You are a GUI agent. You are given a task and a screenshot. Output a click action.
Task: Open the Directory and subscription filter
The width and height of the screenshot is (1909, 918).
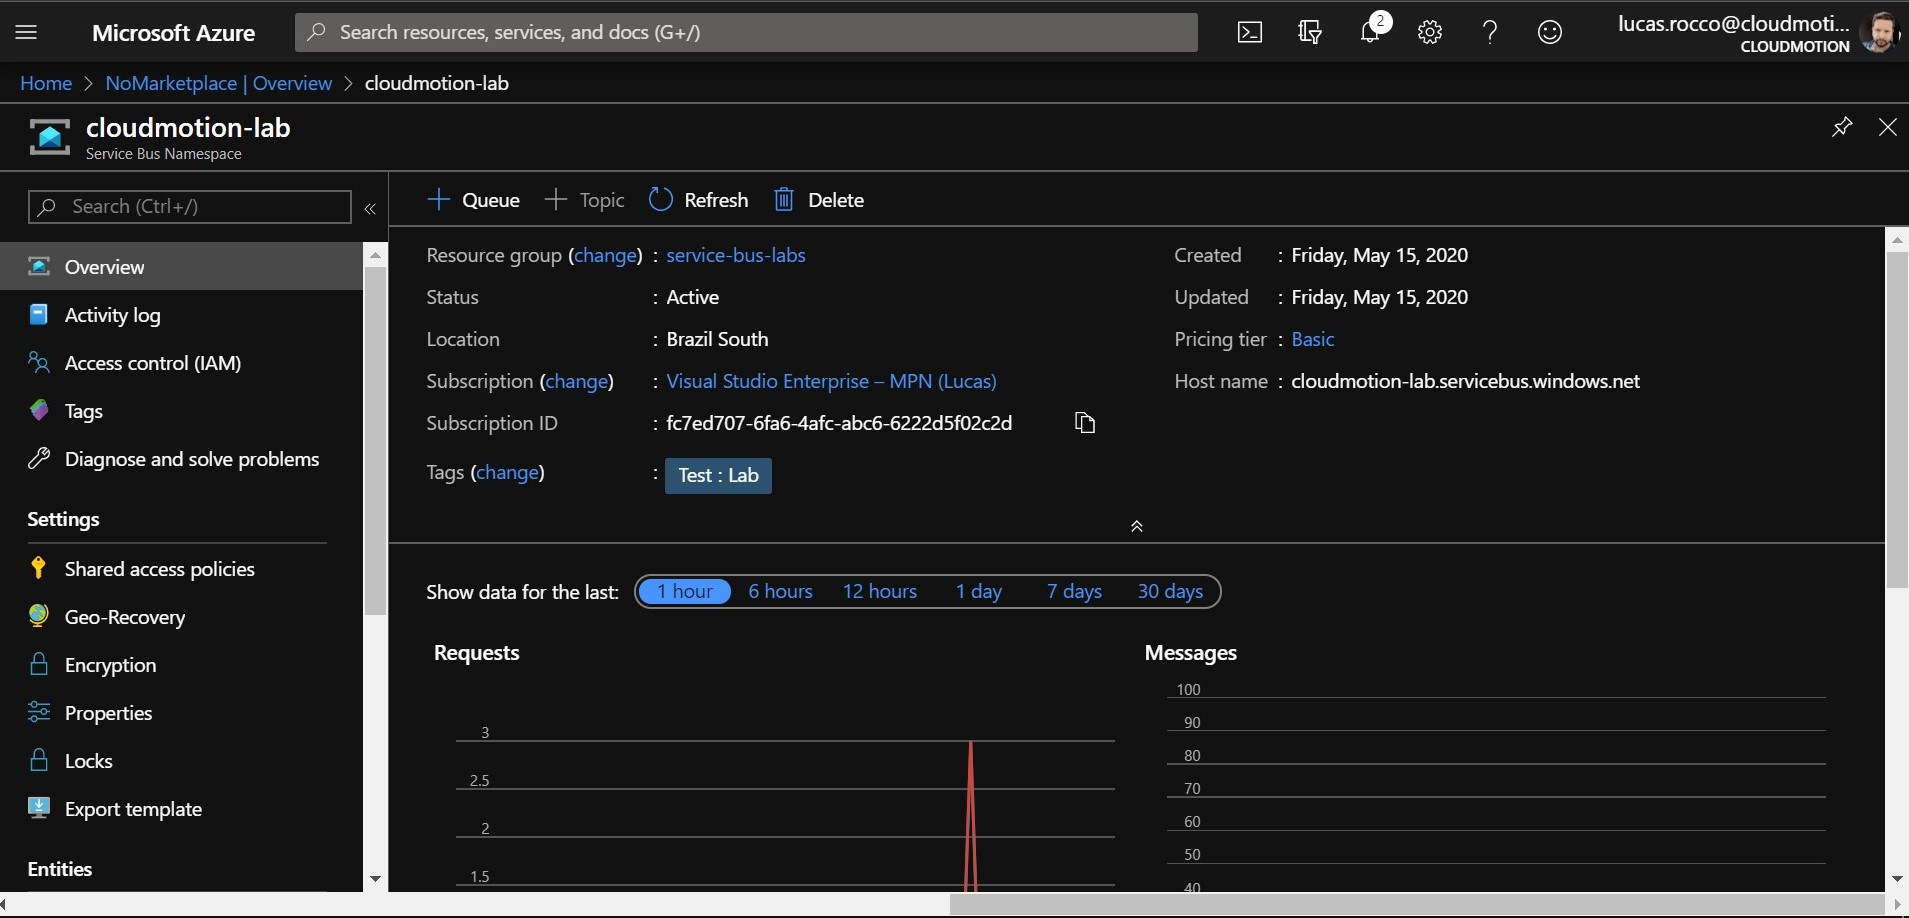click(1310, 32)
